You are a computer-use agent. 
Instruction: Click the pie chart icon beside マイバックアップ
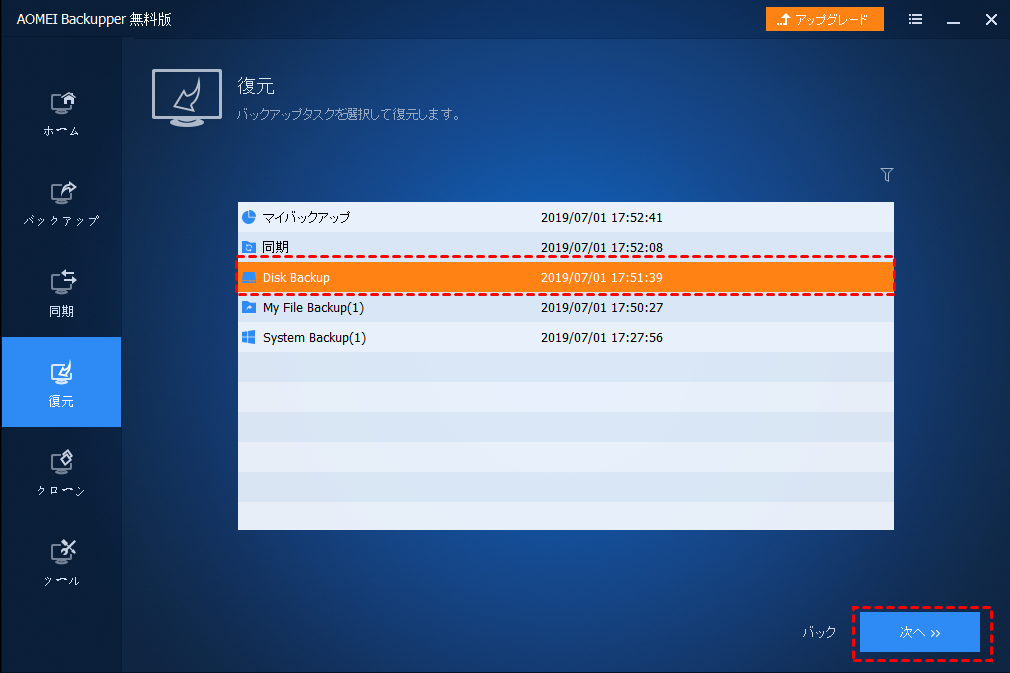[x=249, y=217]
